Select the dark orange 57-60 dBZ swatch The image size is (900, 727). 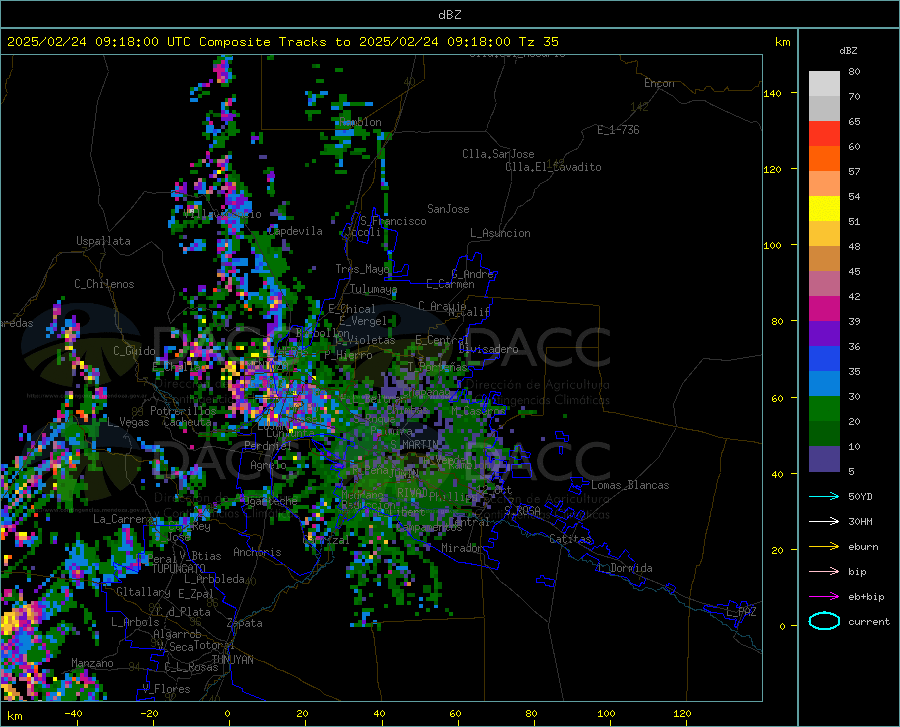[x=824, y=159]
